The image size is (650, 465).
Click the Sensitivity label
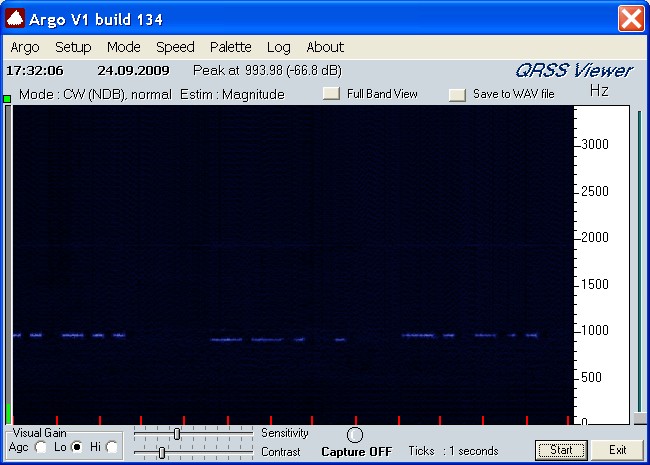285,433
